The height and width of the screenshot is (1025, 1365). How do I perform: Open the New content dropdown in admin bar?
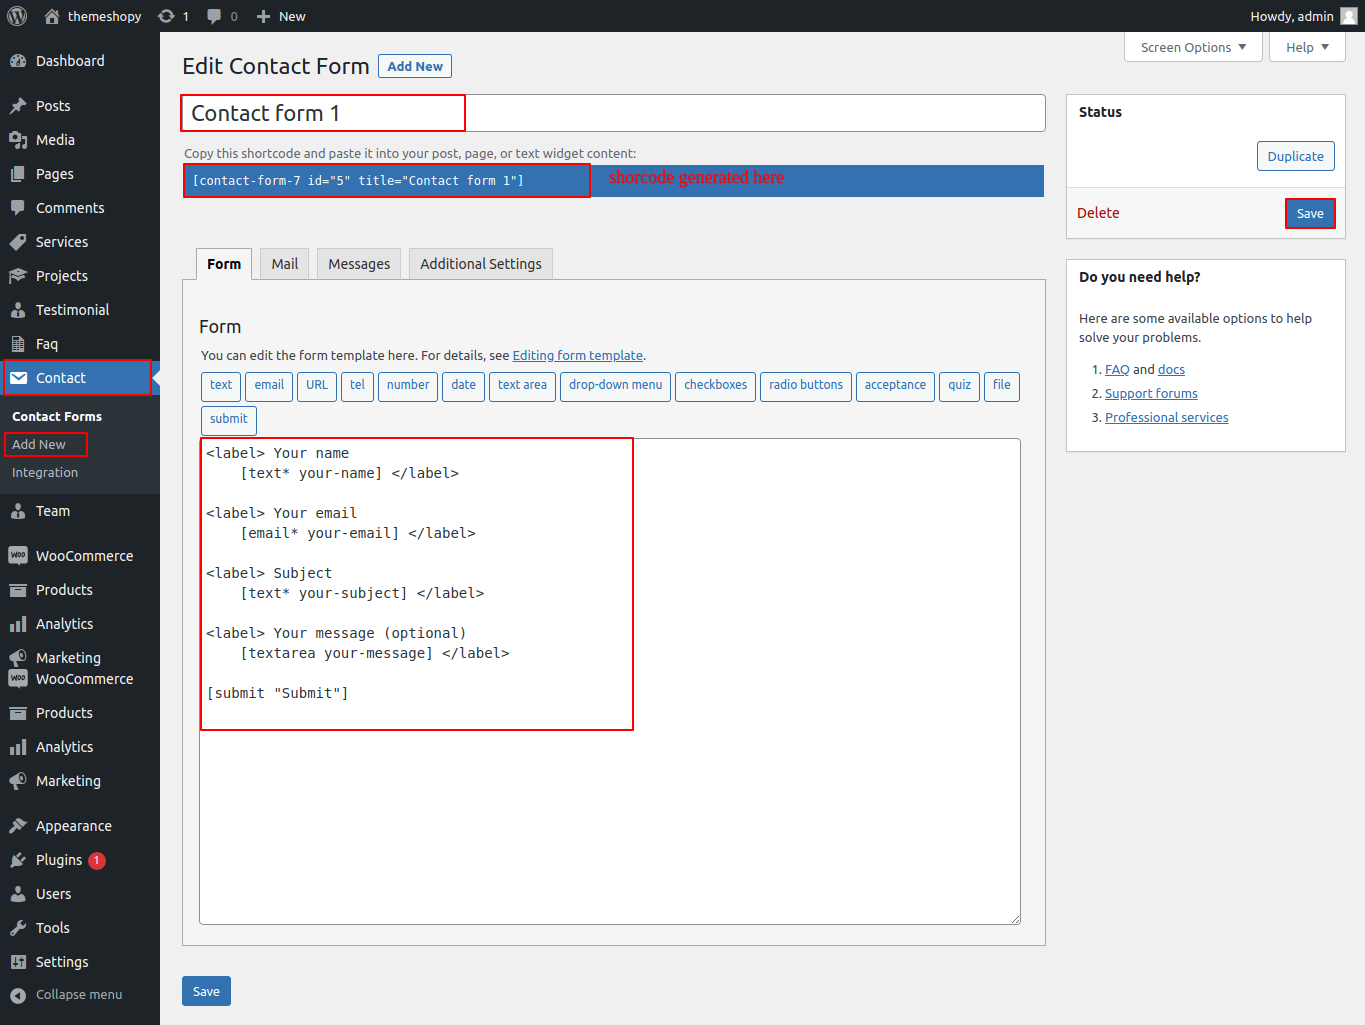[281, 16]
